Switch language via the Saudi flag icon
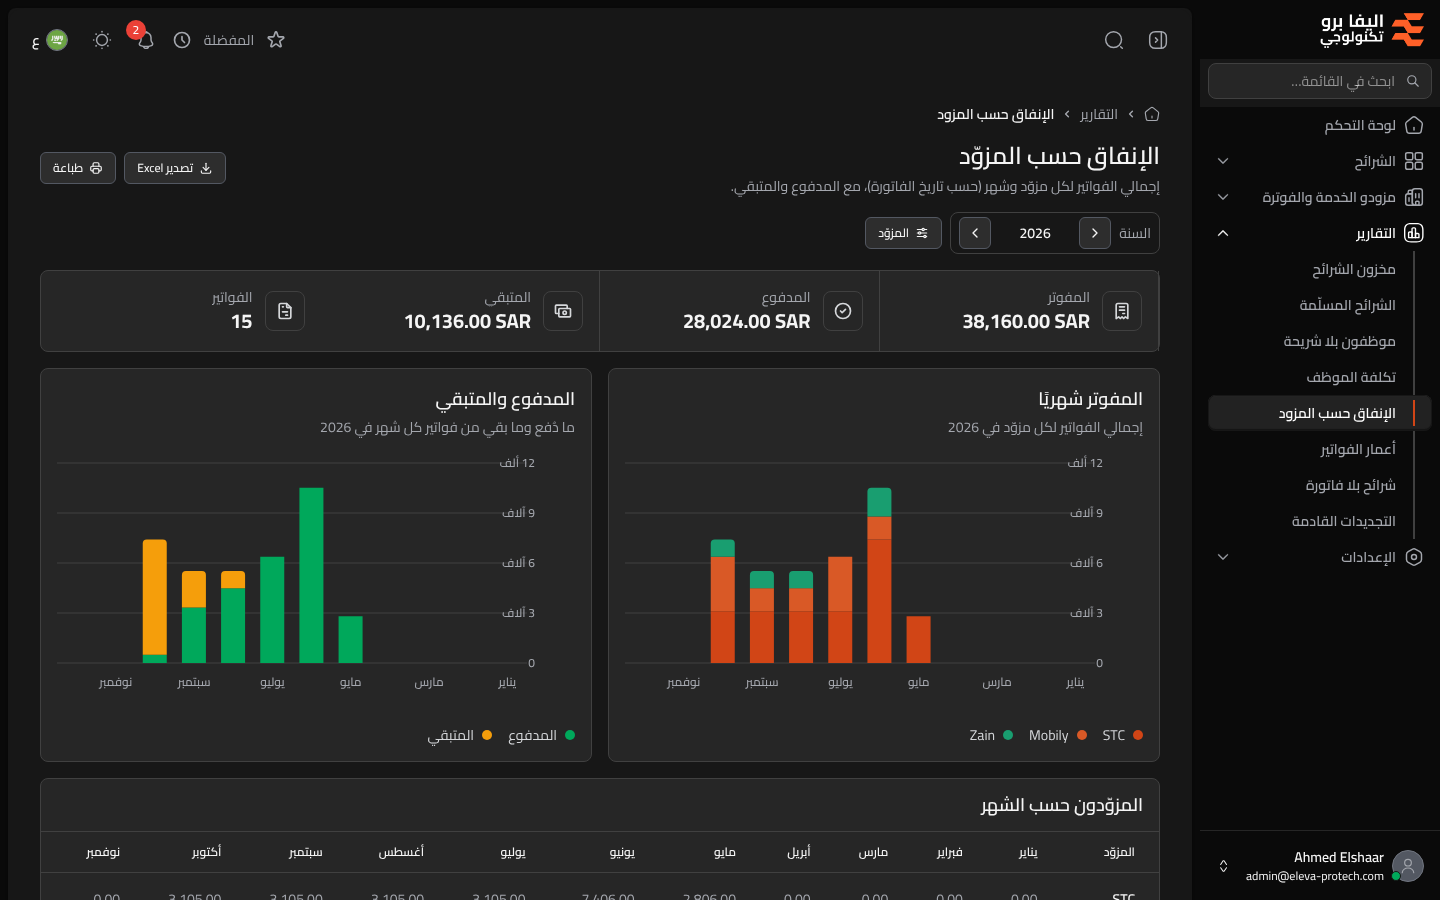Screen dimensions: 1440x900 [57, 40]
